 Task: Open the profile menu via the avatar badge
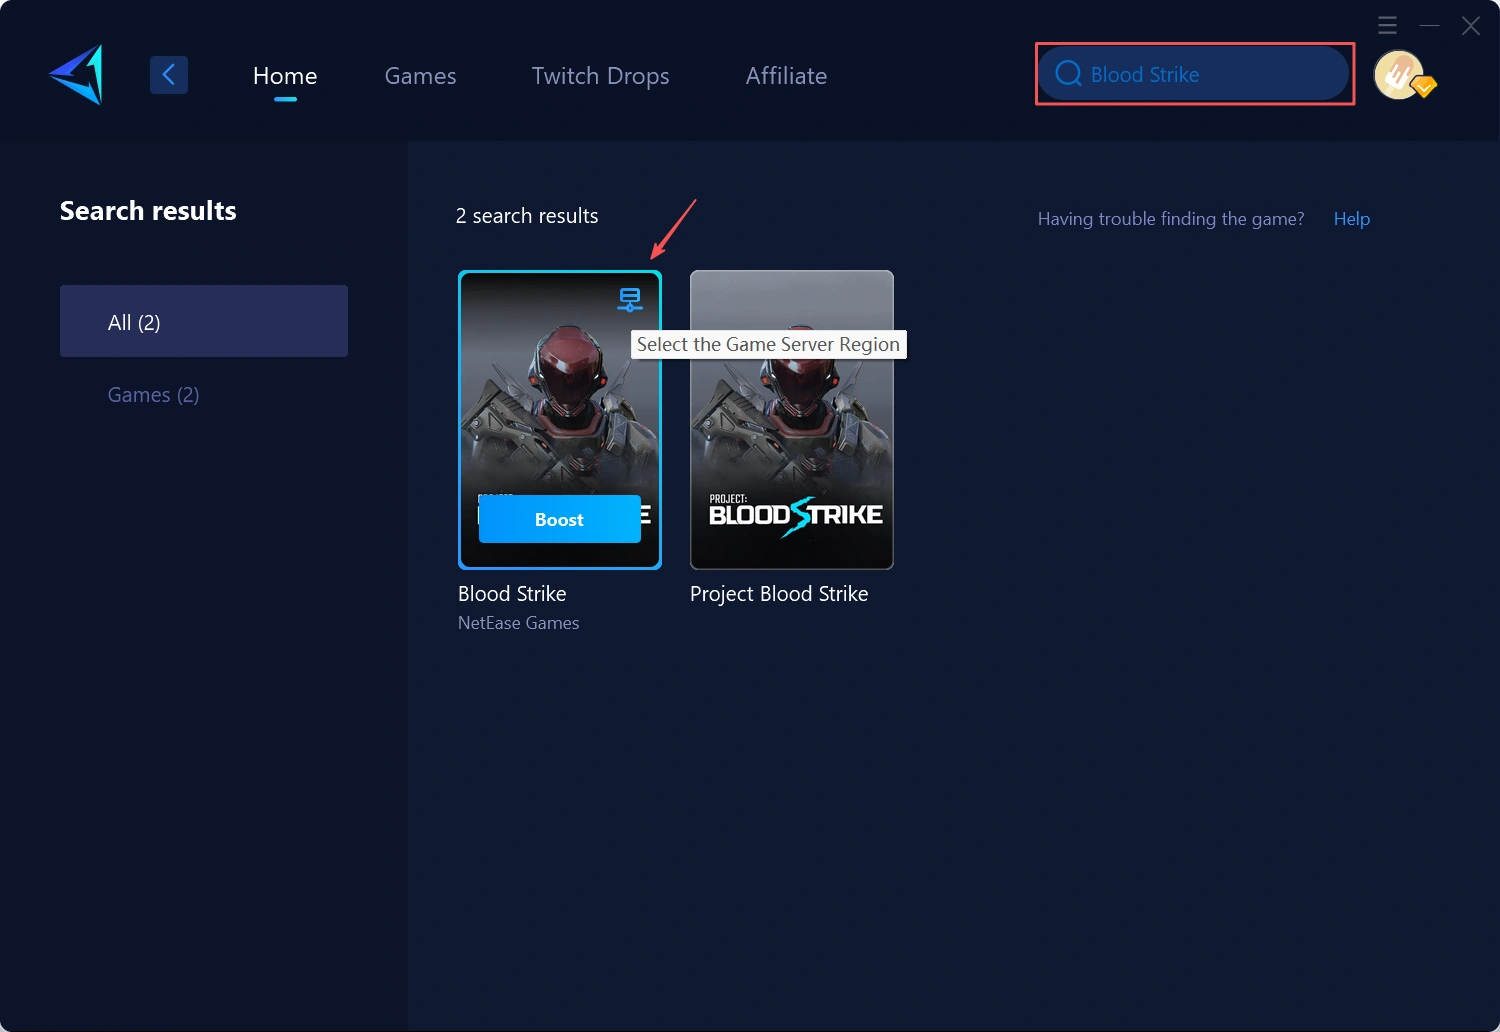[x=1399, y=74]
